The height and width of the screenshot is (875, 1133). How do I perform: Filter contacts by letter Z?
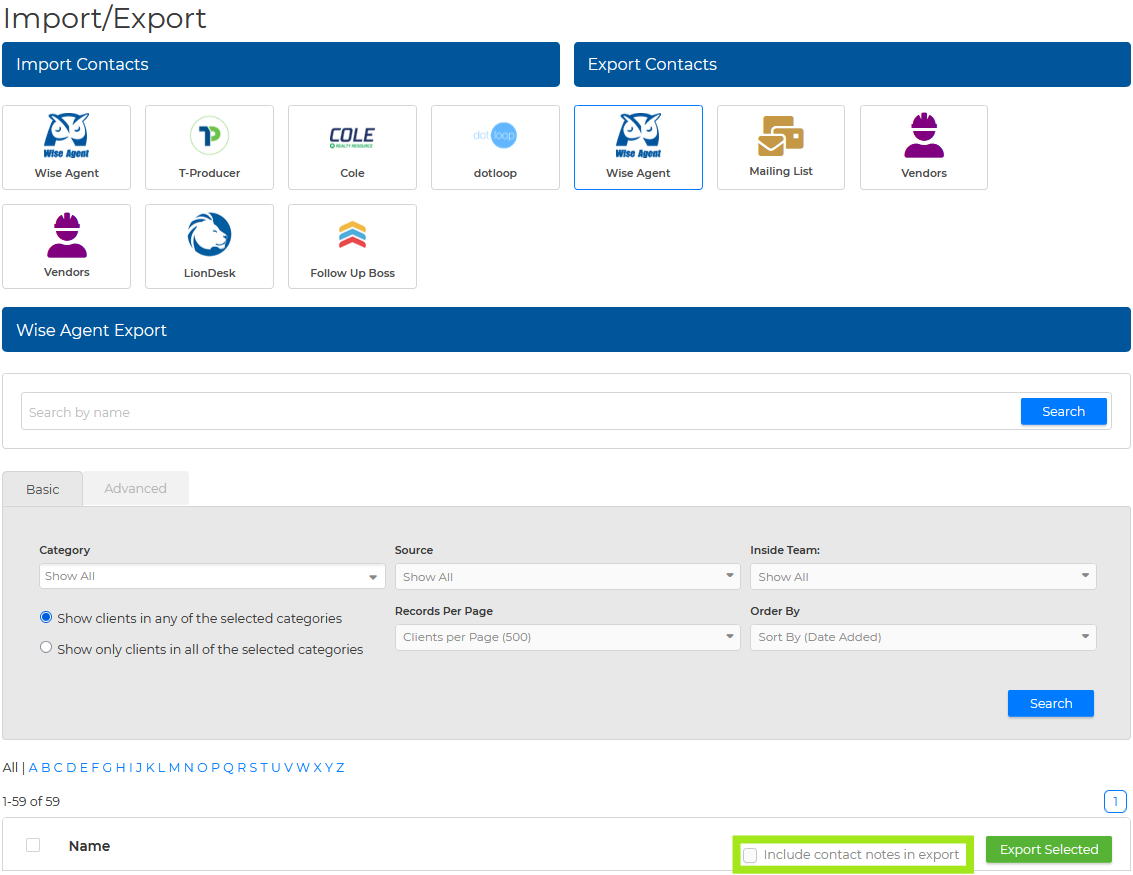340,767
